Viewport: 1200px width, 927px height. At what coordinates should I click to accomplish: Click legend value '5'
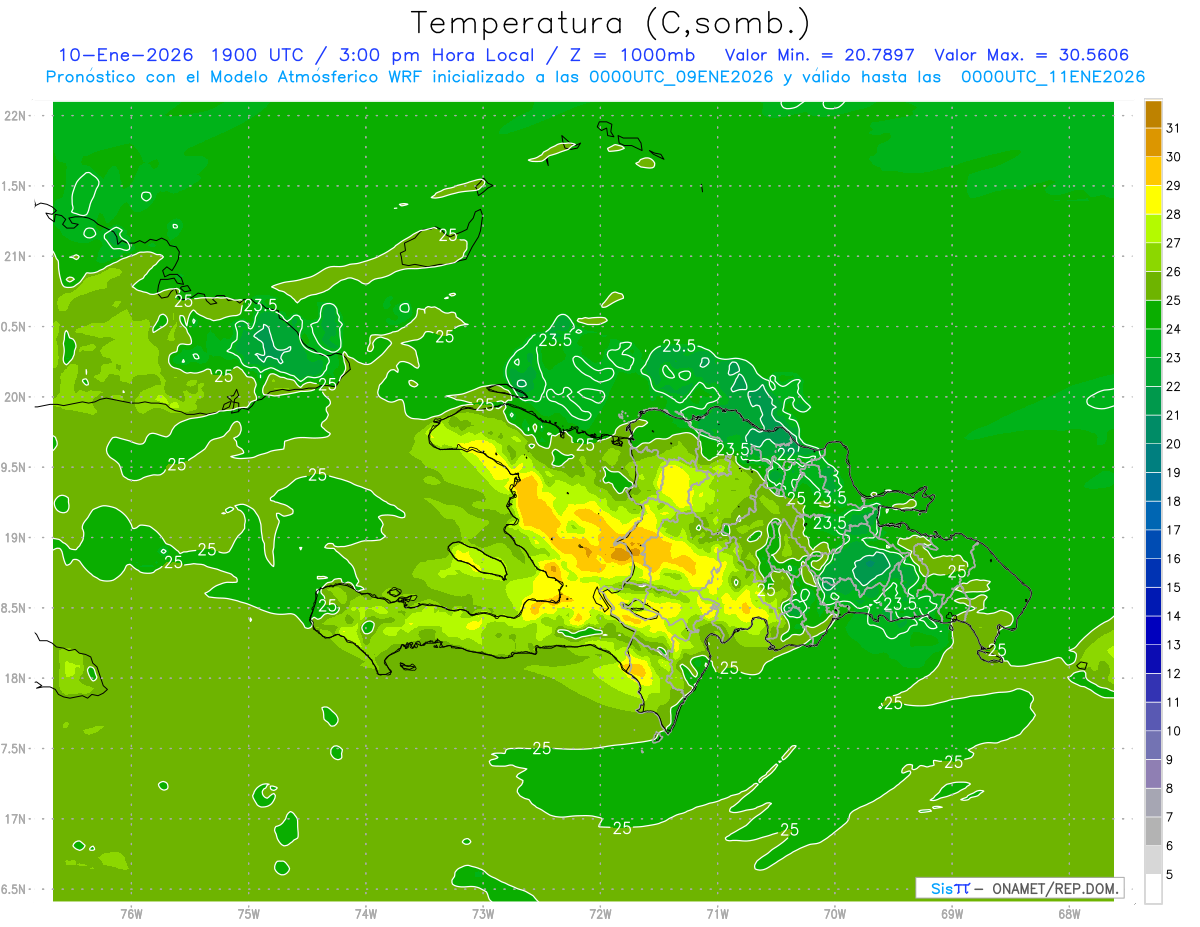coord(1170,875)
